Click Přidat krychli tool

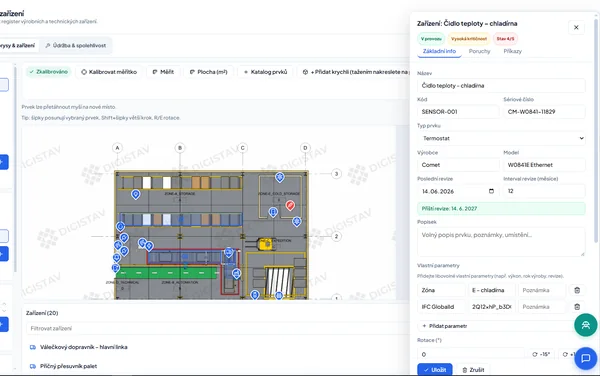[354, 72]
